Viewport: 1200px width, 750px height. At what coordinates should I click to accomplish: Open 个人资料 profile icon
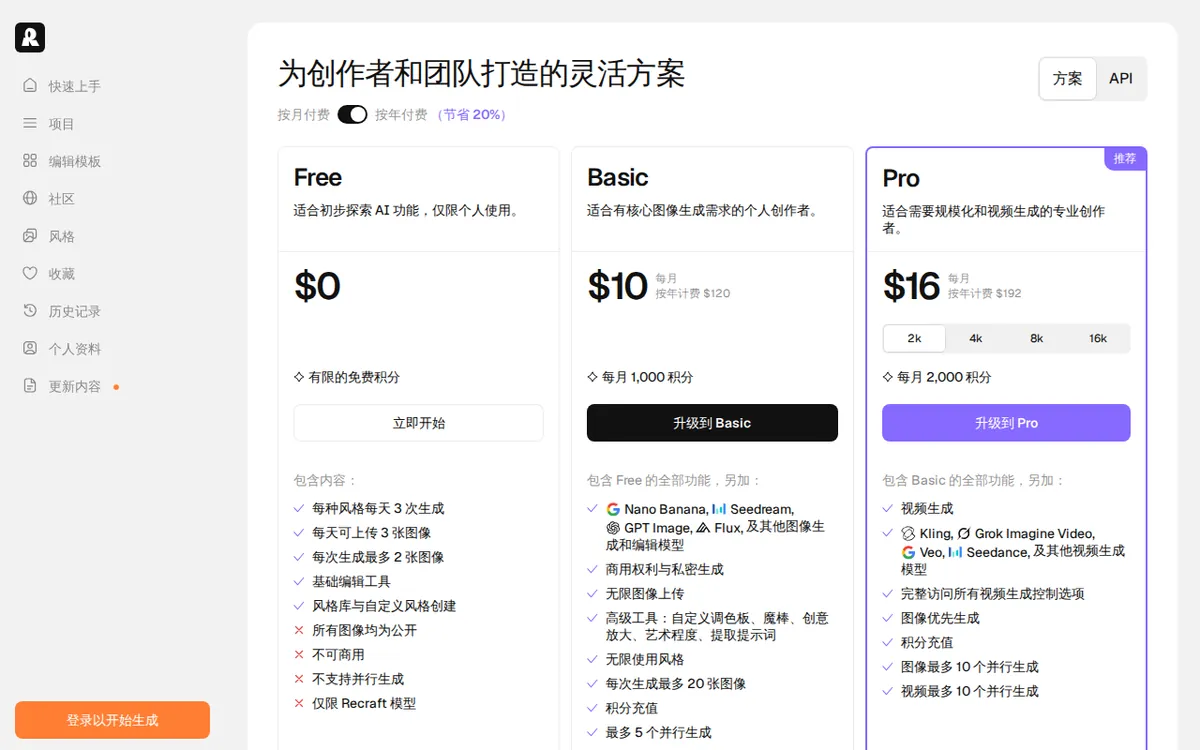coord(30,349)
